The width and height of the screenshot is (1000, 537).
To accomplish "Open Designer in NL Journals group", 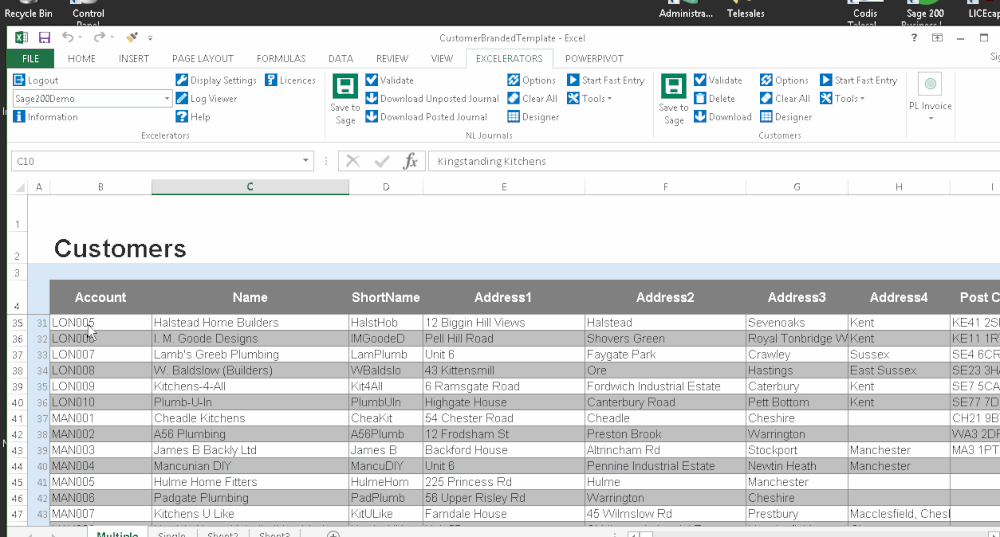I will tap(534, 117).
